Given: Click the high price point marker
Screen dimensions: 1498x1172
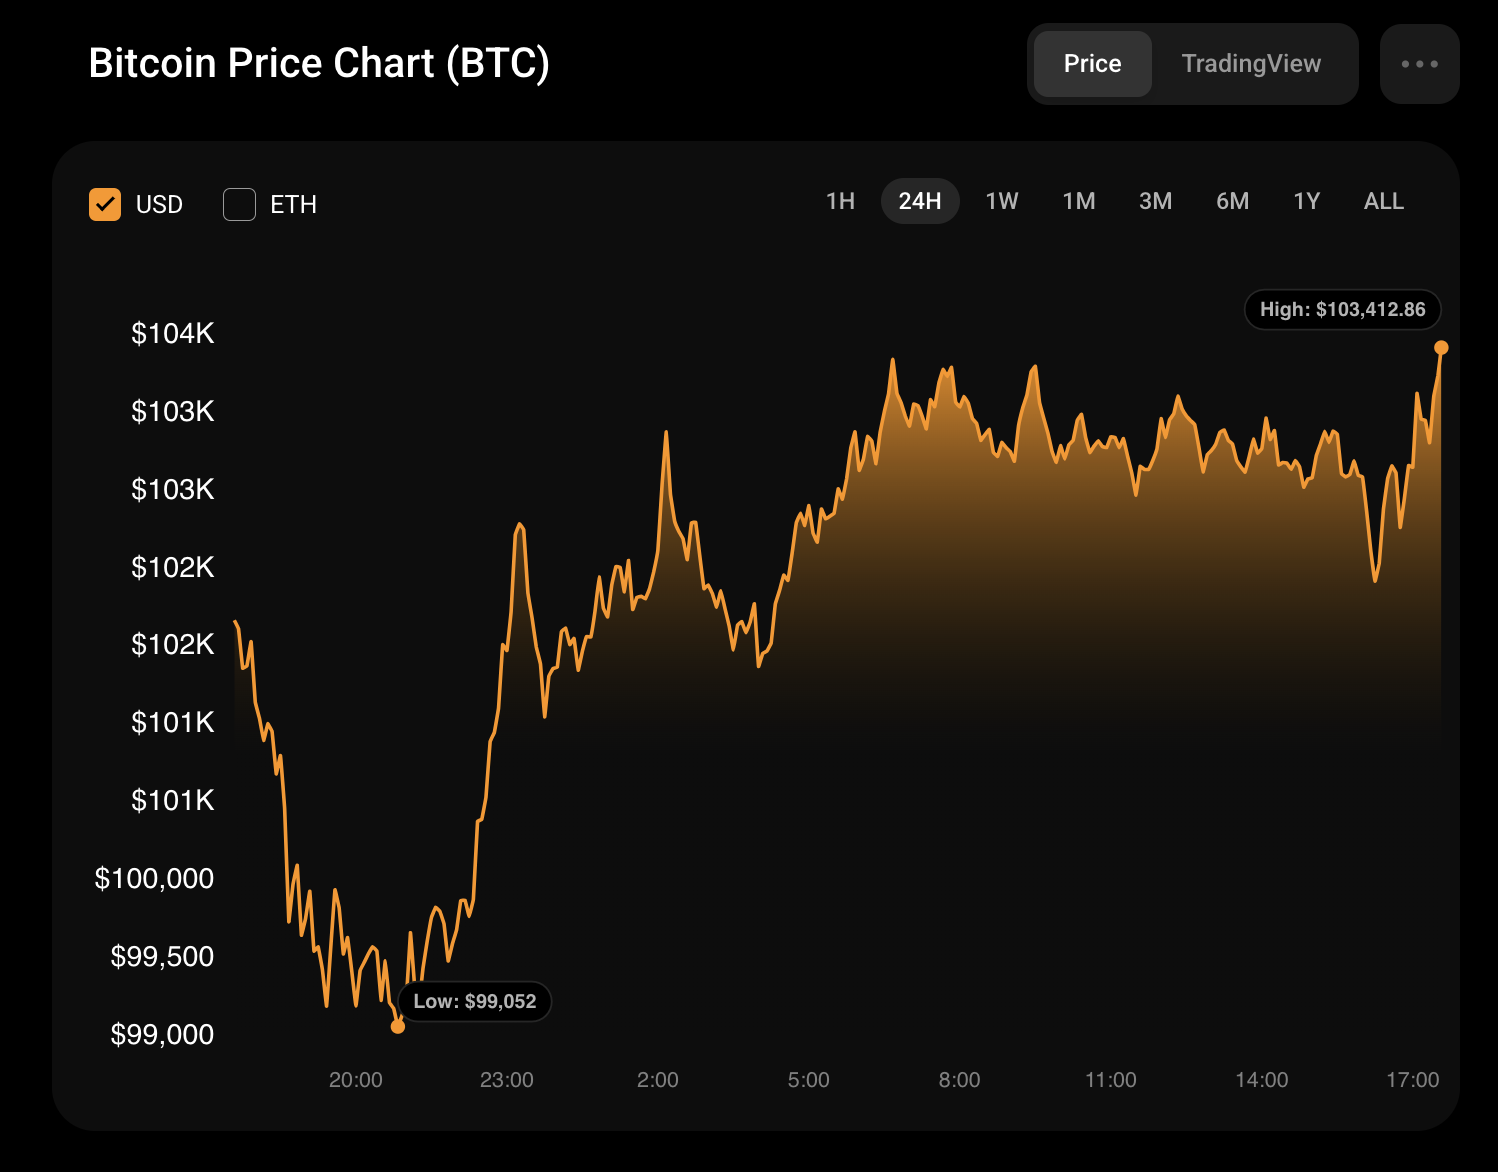Looking at the screenshot, I should 1441,348.
